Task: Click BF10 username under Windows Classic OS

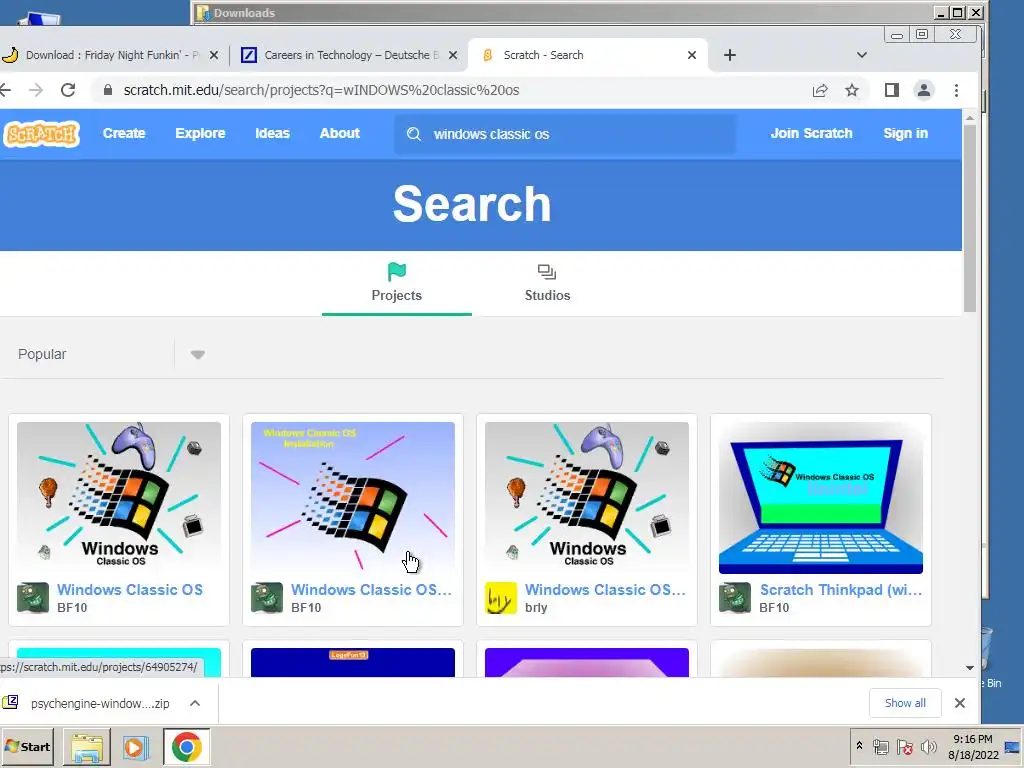Action: (72, 607)
